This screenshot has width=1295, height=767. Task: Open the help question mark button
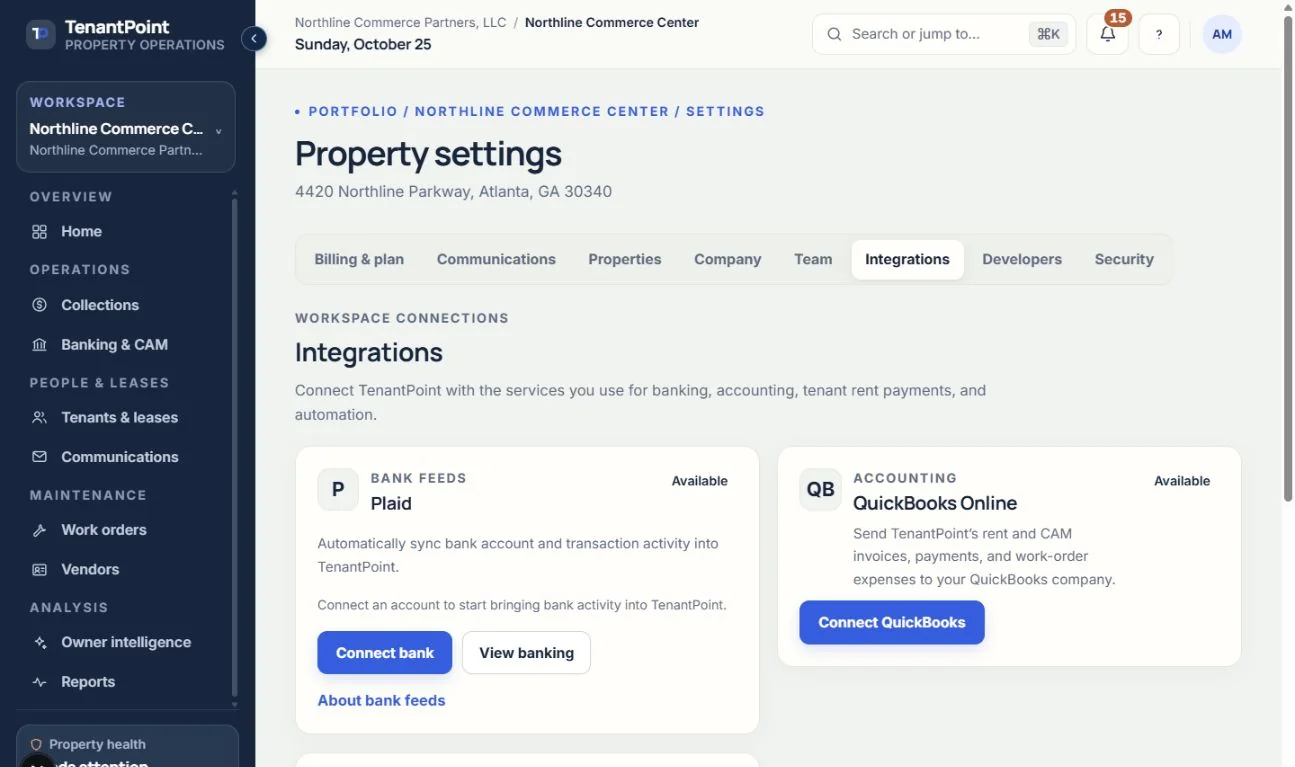[x=1159, y=34]
